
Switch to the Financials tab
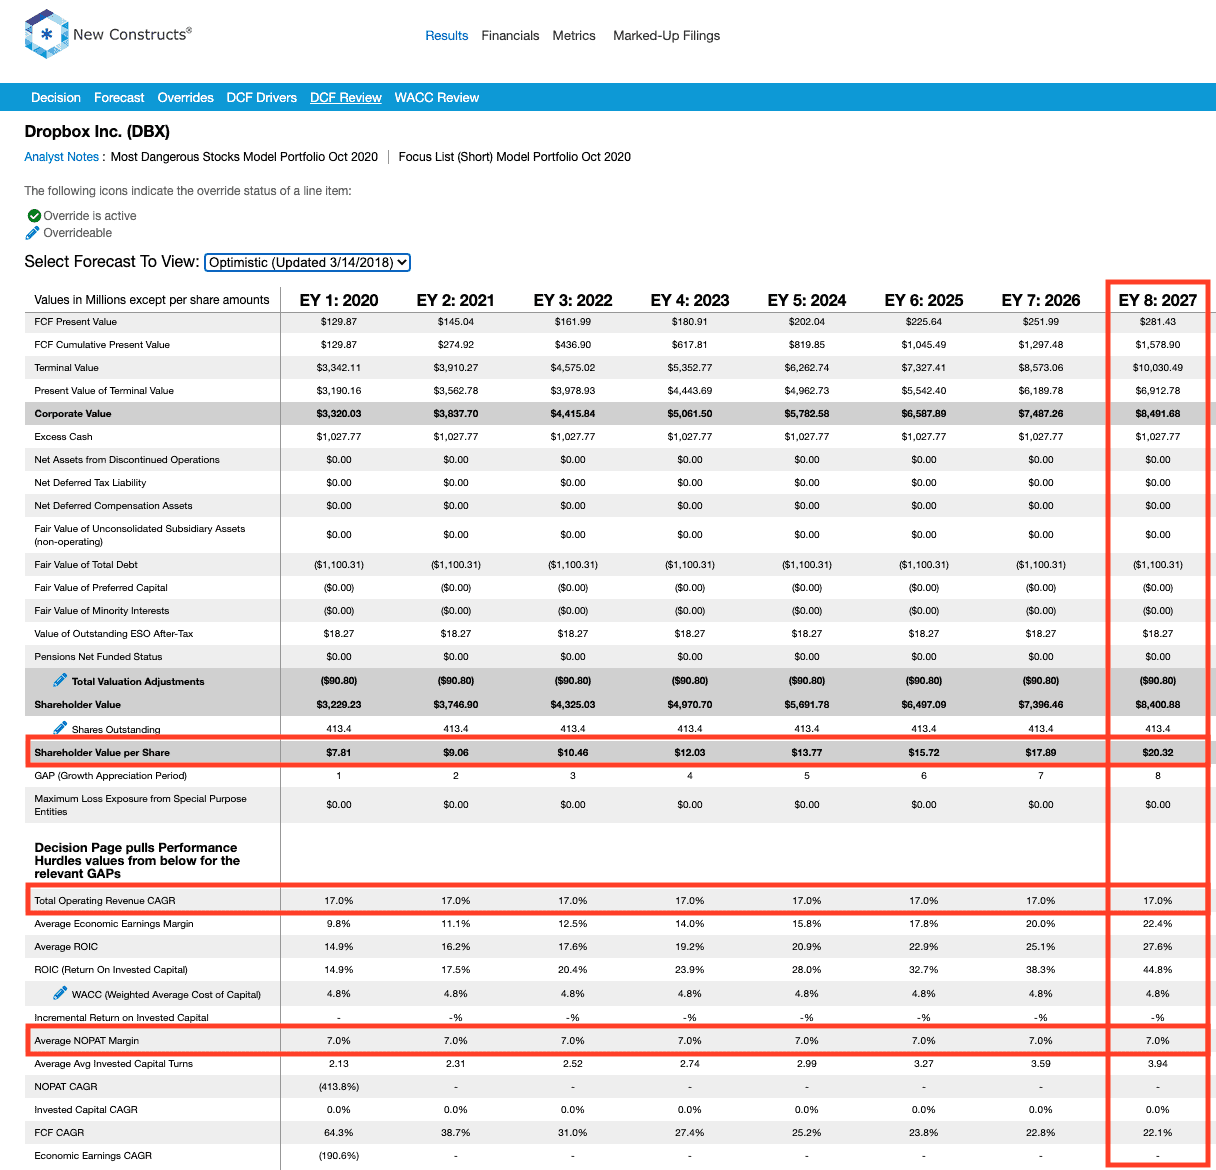click(510, 36)
